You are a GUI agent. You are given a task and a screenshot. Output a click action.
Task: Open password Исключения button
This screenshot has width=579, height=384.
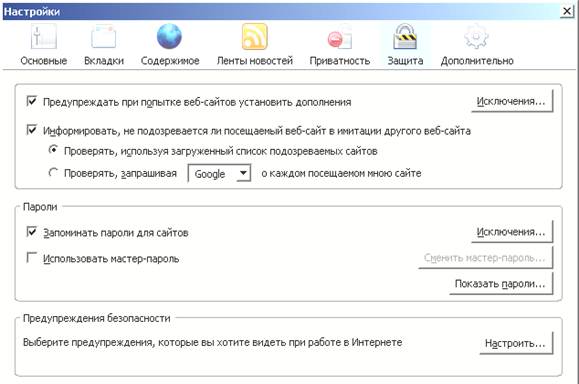[x=512, y=232]
